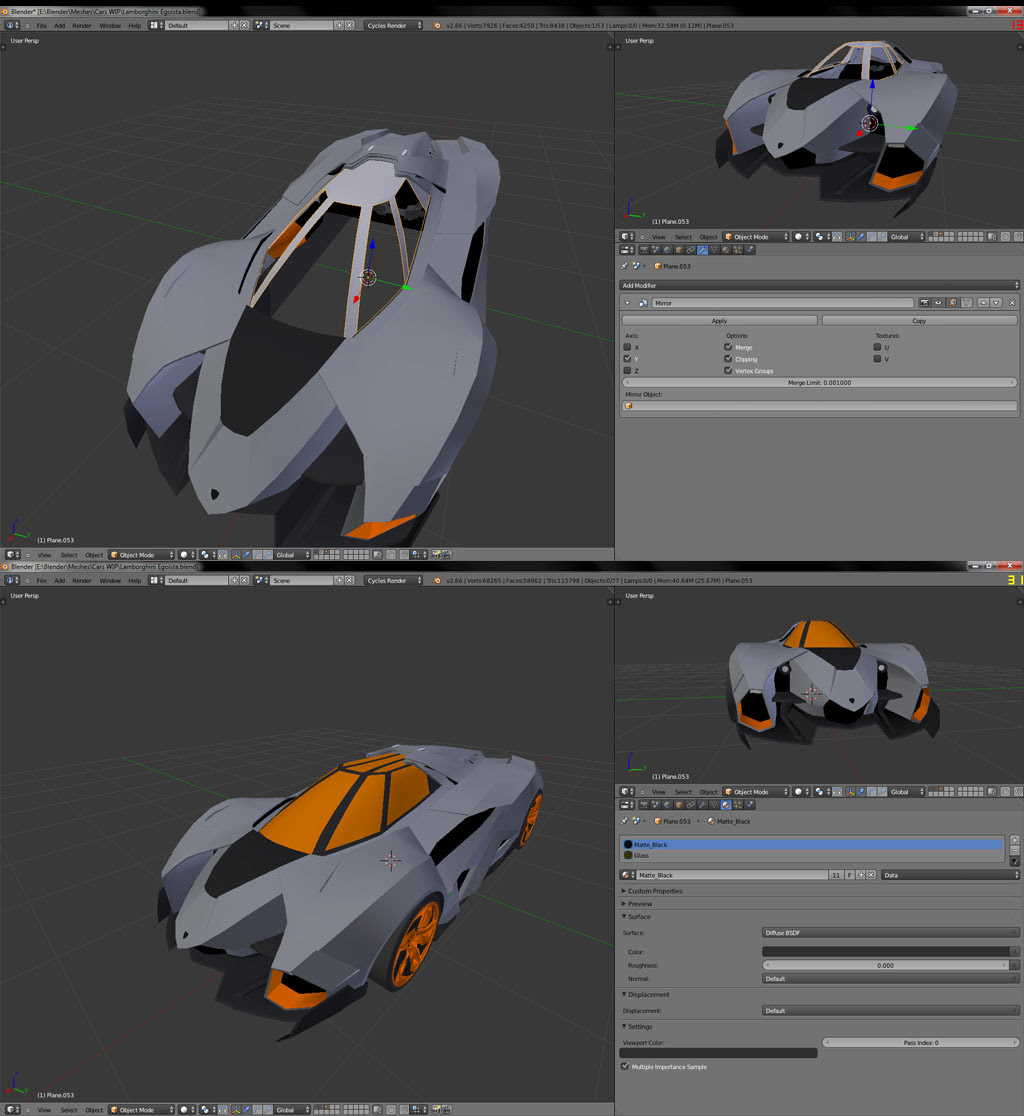Screen dimensions: 1024x1116
Task: Click F fake user button beside Matte_Black
Action: click(850, 875)
